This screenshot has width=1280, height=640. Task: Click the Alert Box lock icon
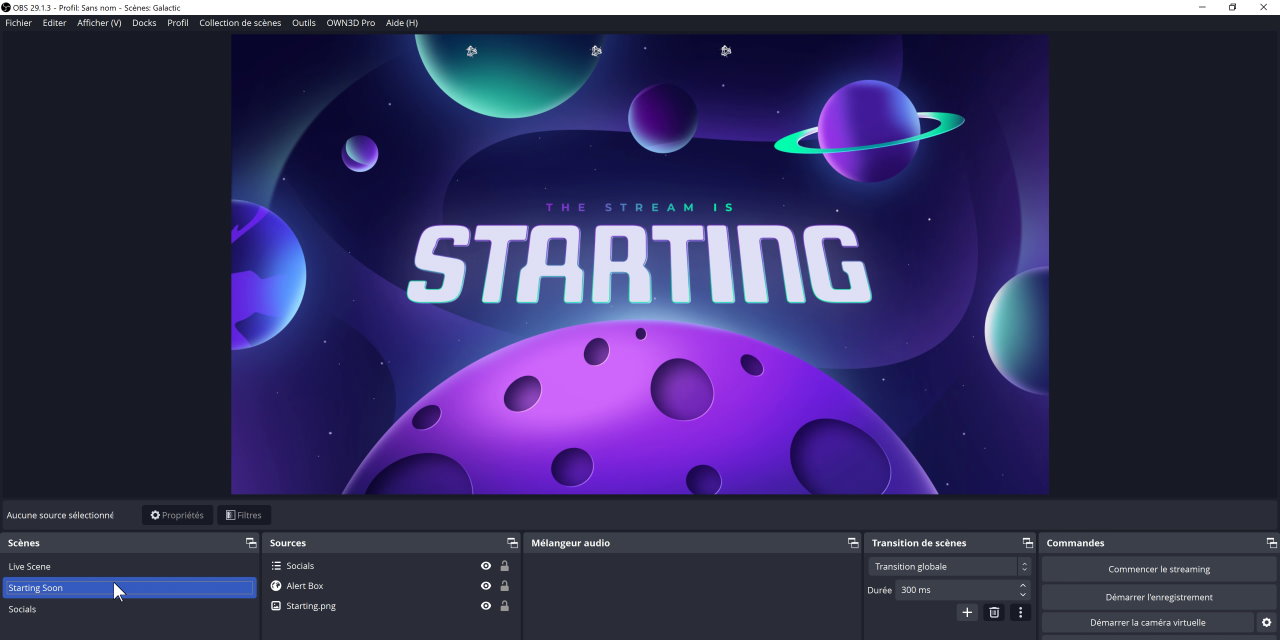505,586
